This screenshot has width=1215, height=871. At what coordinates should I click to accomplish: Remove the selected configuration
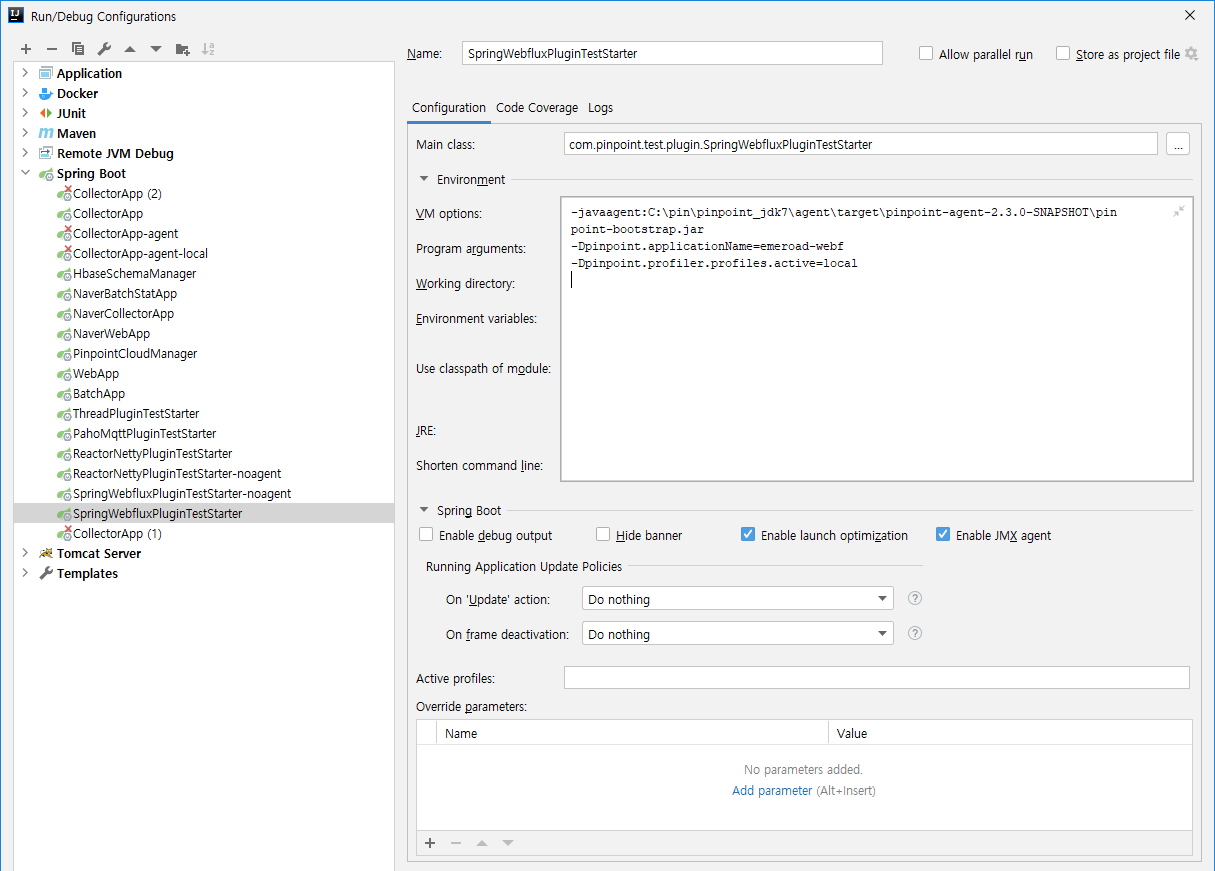point(51,48)
